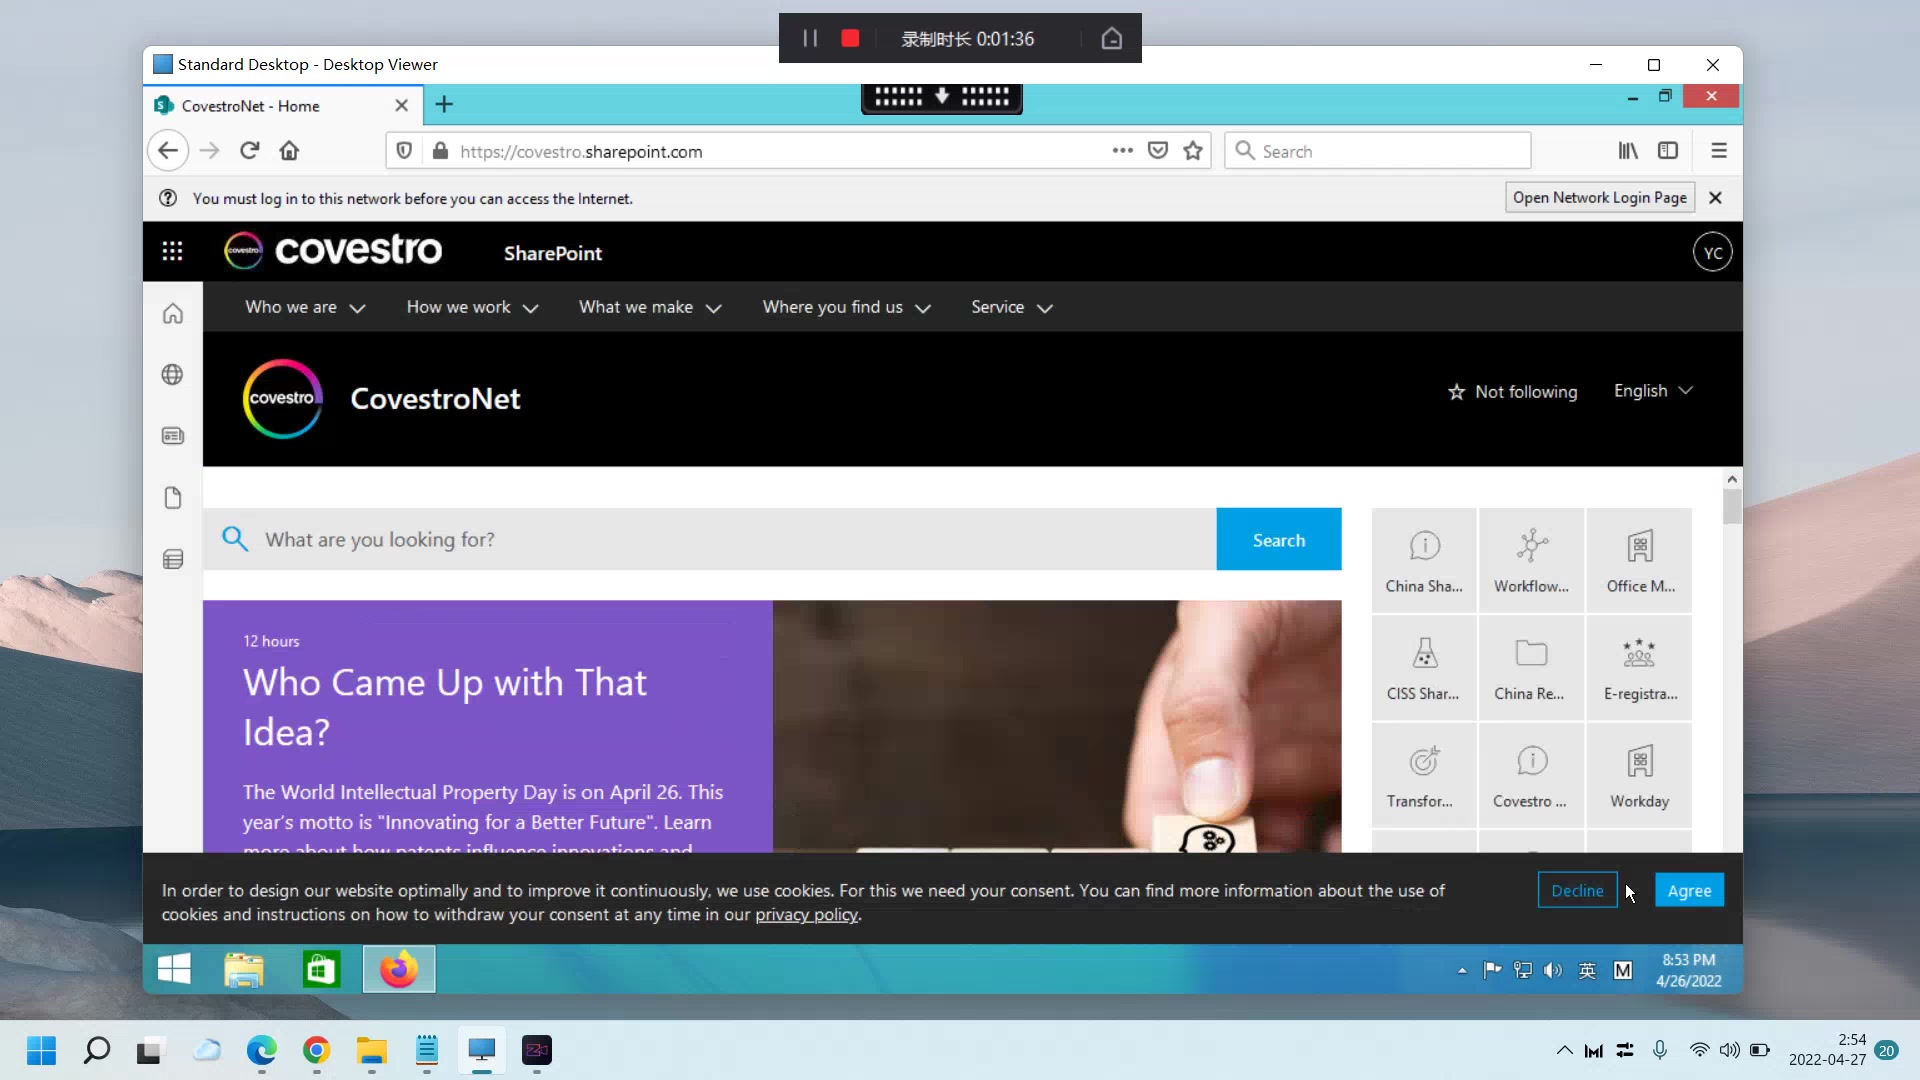Expand the Who we are menu
Viewport: 1920px width, 1080px height.
(x=305, y=307)
